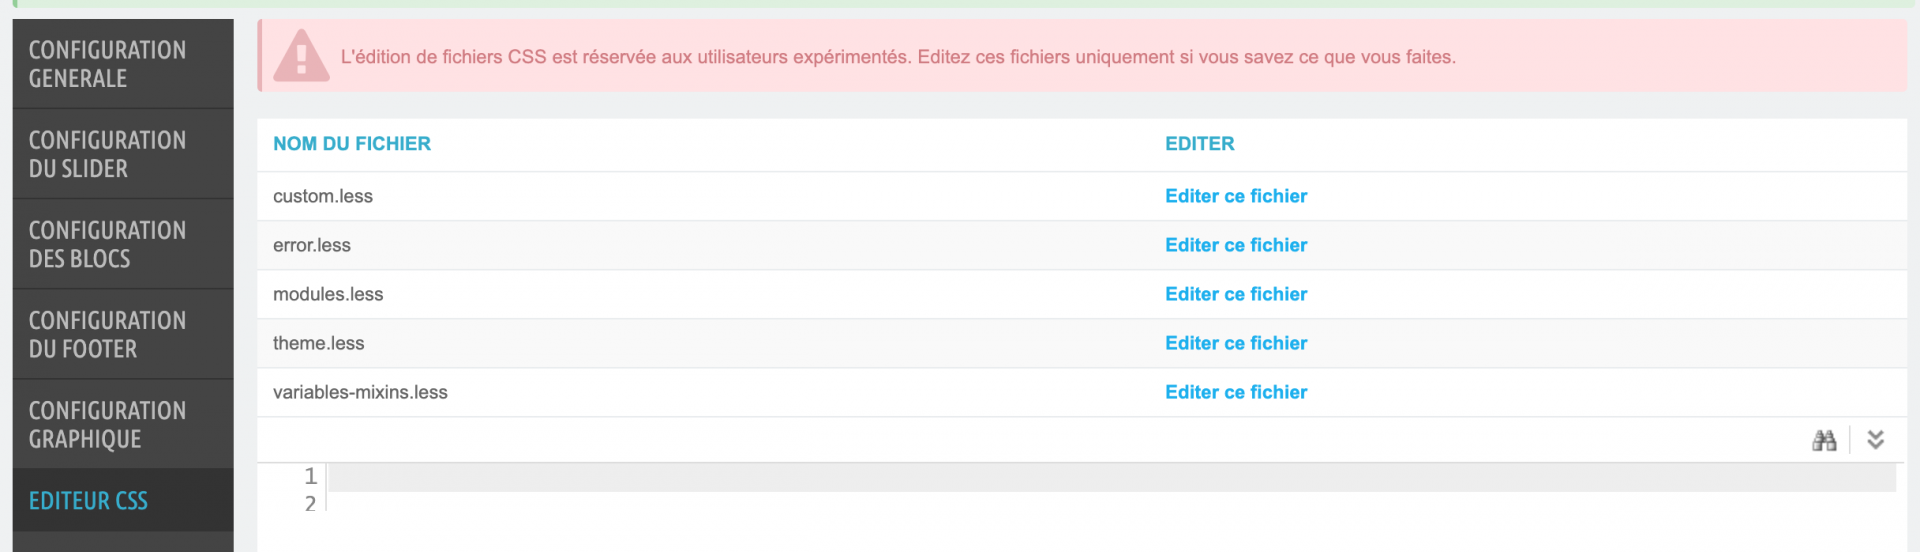Click the warning triangle alert icon
1920x552 pixels.
click(x=301, y=56)
